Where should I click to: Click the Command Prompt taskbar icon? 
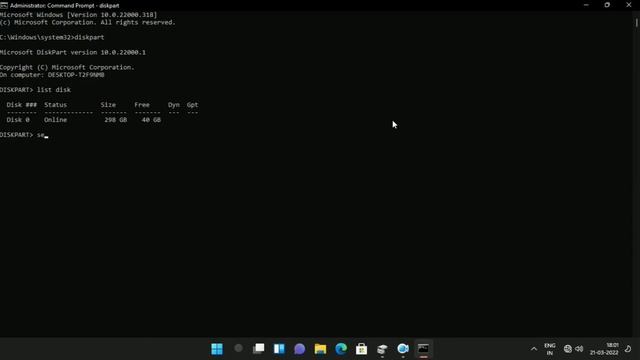tap(423, 349)
